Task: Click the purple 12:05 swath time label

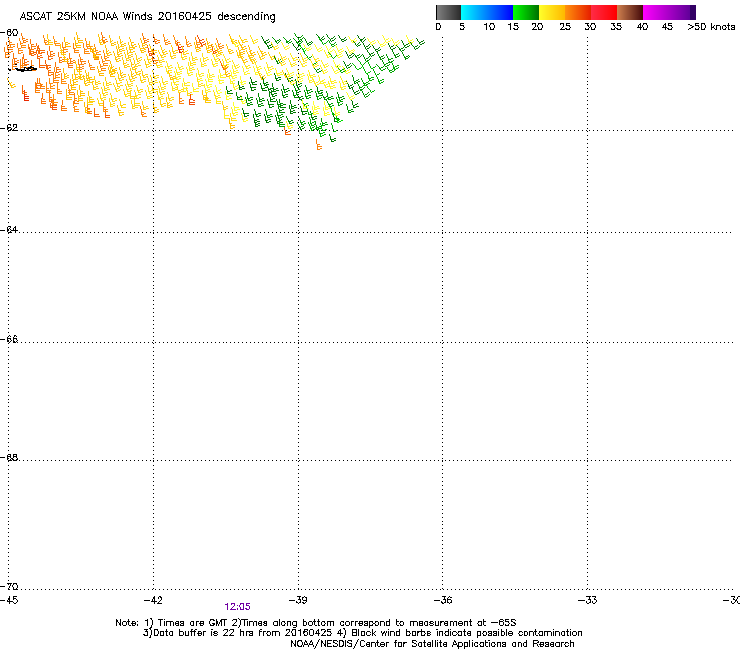Action: click(x=237, y=607)
